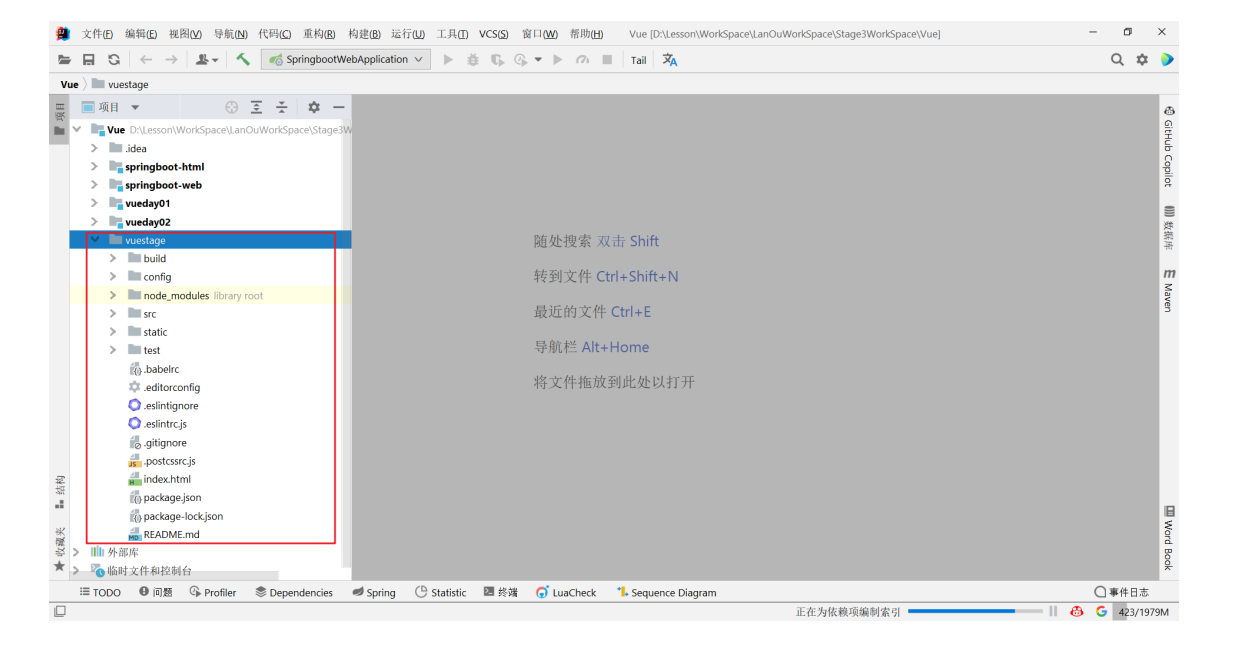Viewport: 1233px width, 649px height.
Task: Select the .eslintrc.js file
Action: [x=158, y=424]
